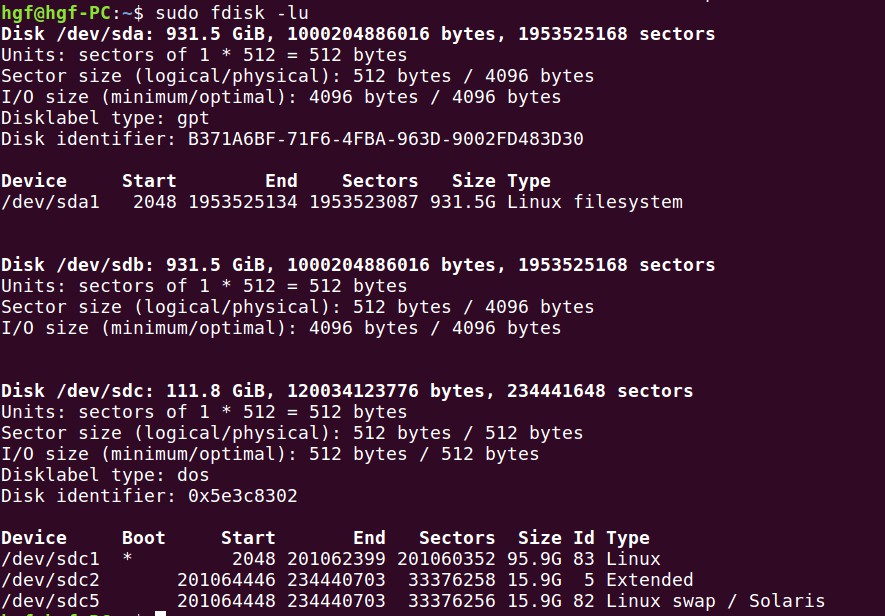
Task: Click the 0x5e3c8302 disk identifier
Action: point(242,496)
